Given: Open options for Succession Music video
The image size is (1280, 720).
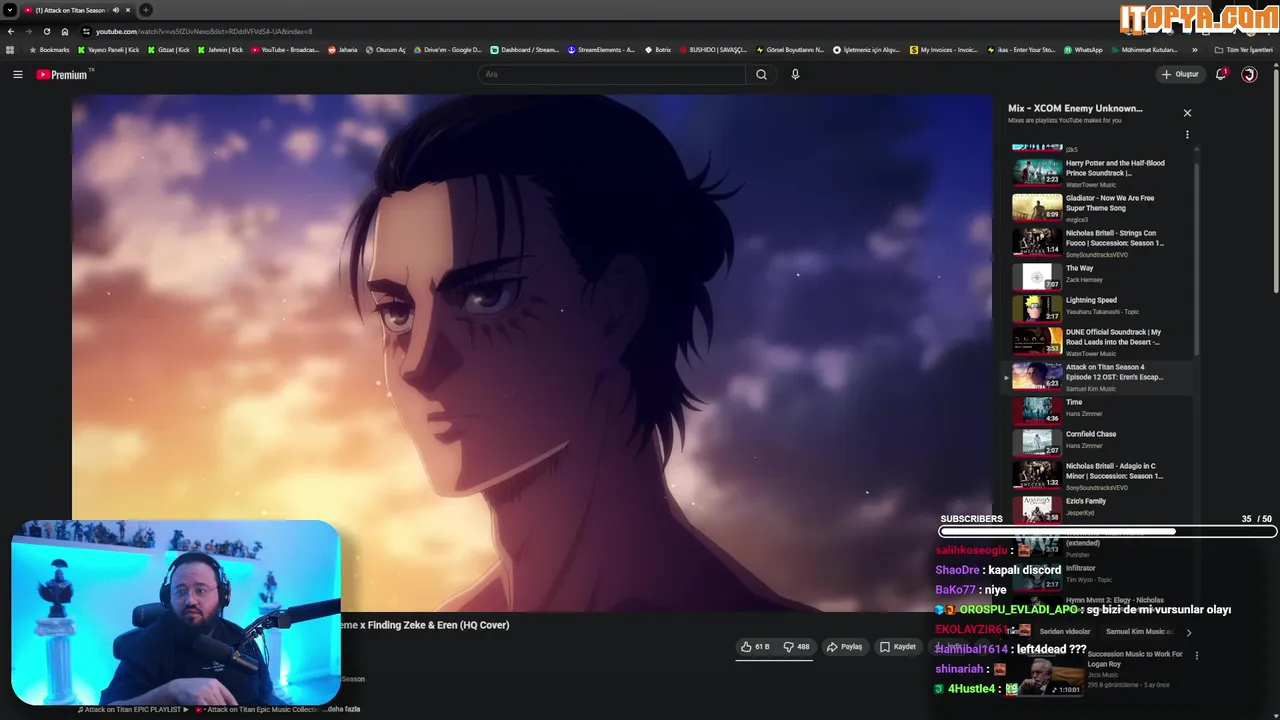Looking at the screenshot, I should 1197,656.
